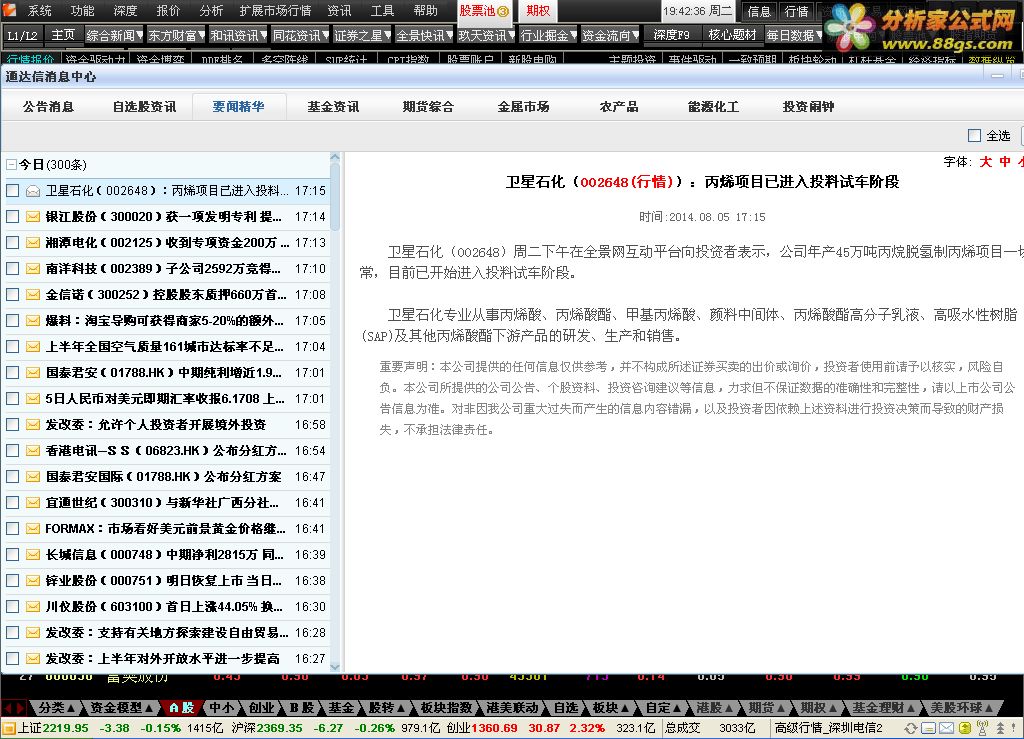
Task: Open the 综合新闻 dropdown
Action: [114, 35]
